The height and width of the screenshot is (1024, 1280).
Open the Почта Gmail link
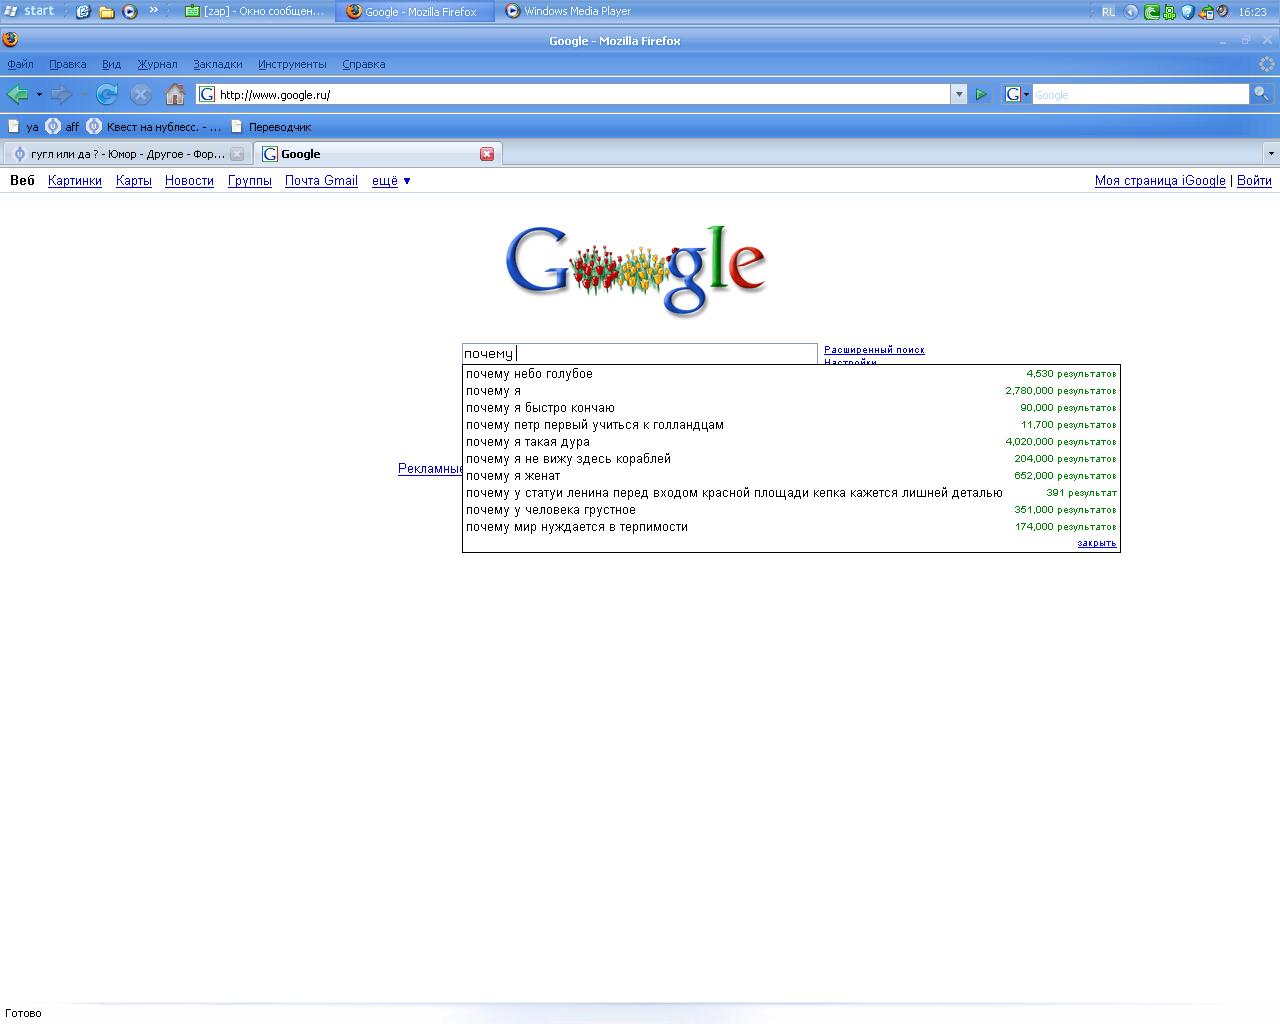click(321, 181)
